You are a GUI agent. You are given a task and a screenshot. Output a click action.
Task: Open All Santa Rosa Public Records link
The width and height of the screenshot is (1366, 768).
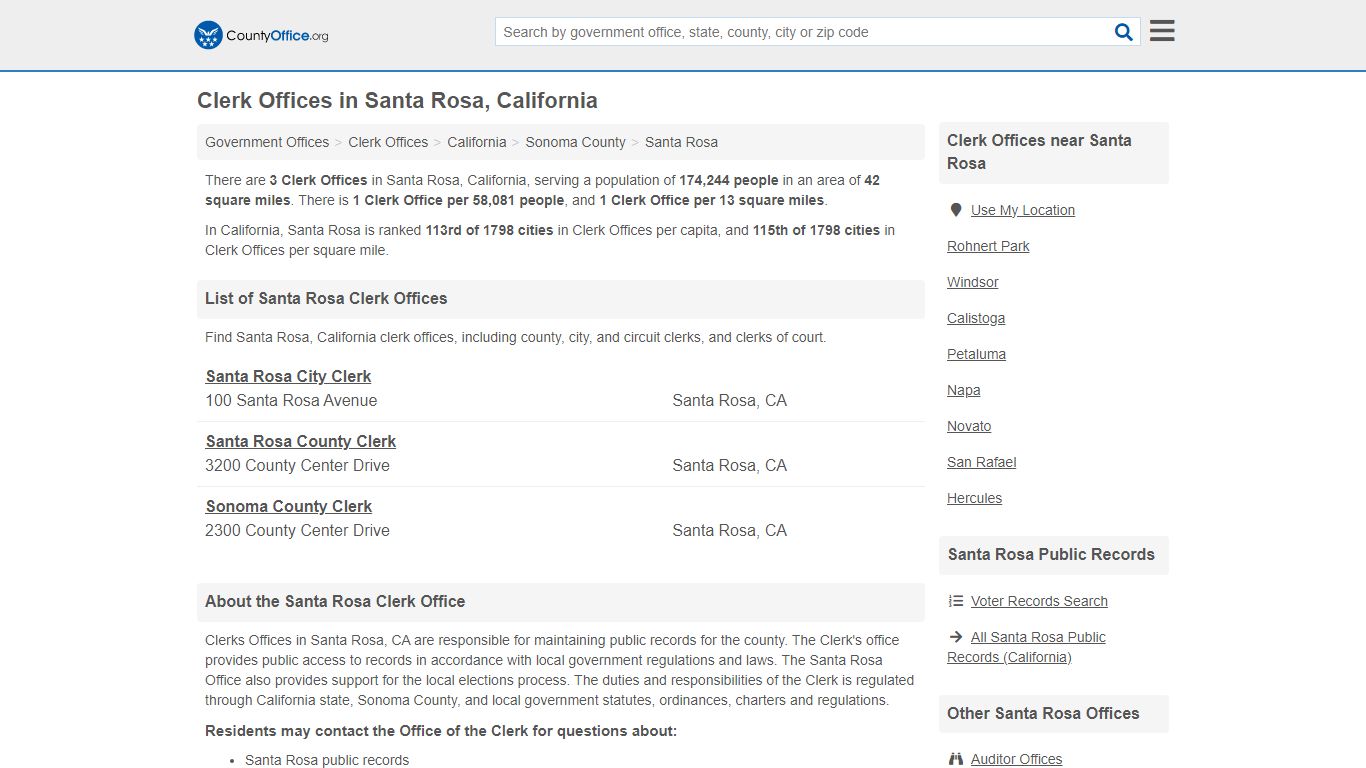coord(1027,647)
